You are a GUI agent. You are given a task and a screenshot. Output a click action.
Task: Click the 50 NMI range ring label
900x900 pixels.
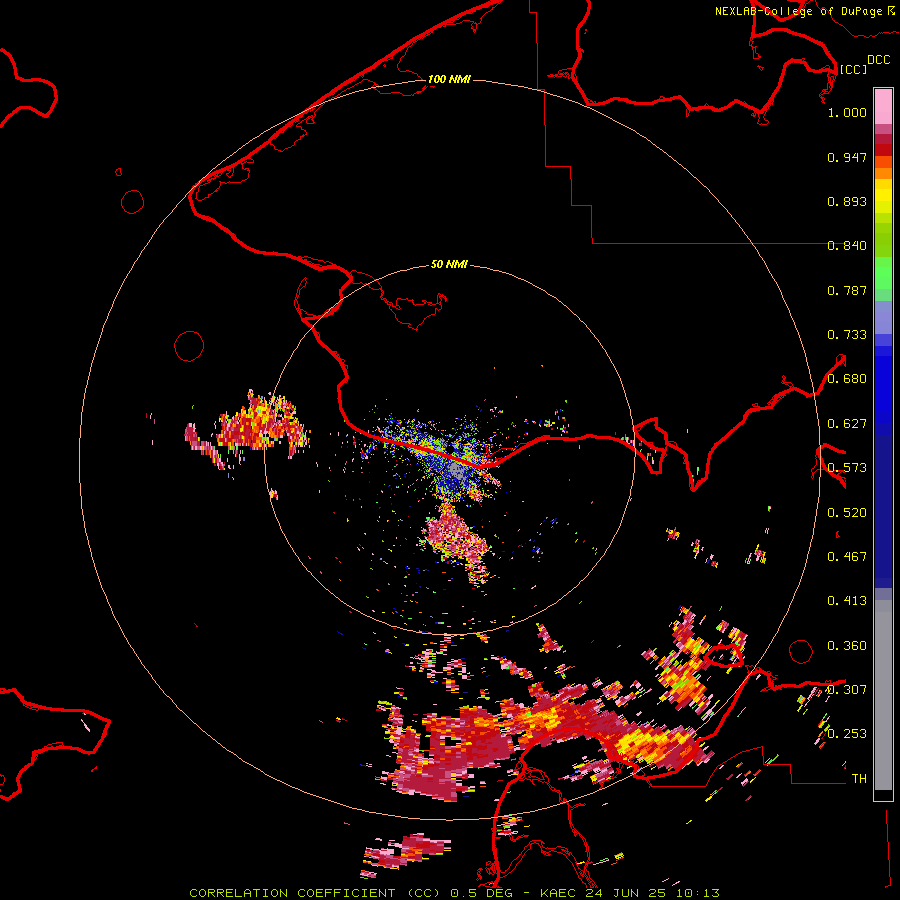tap(449, 264)
